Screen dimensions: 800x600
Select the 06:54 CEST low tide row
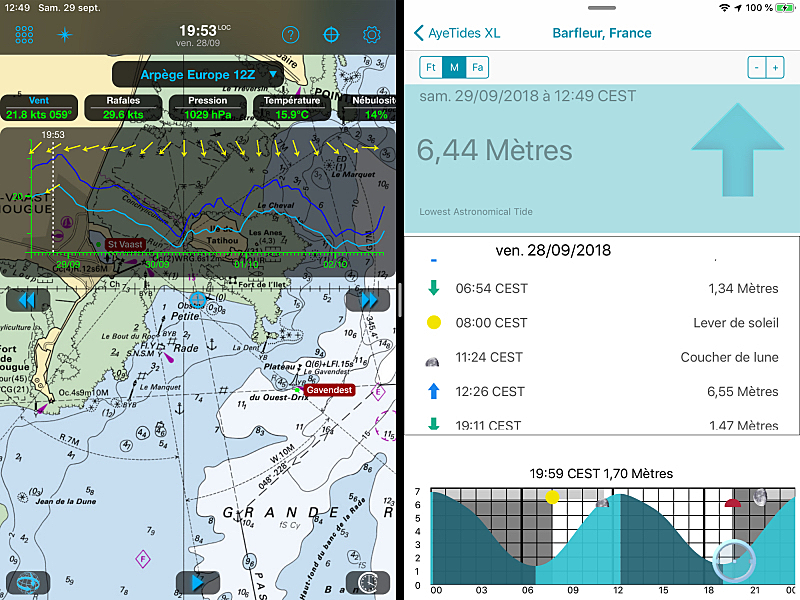click(602, 288)
